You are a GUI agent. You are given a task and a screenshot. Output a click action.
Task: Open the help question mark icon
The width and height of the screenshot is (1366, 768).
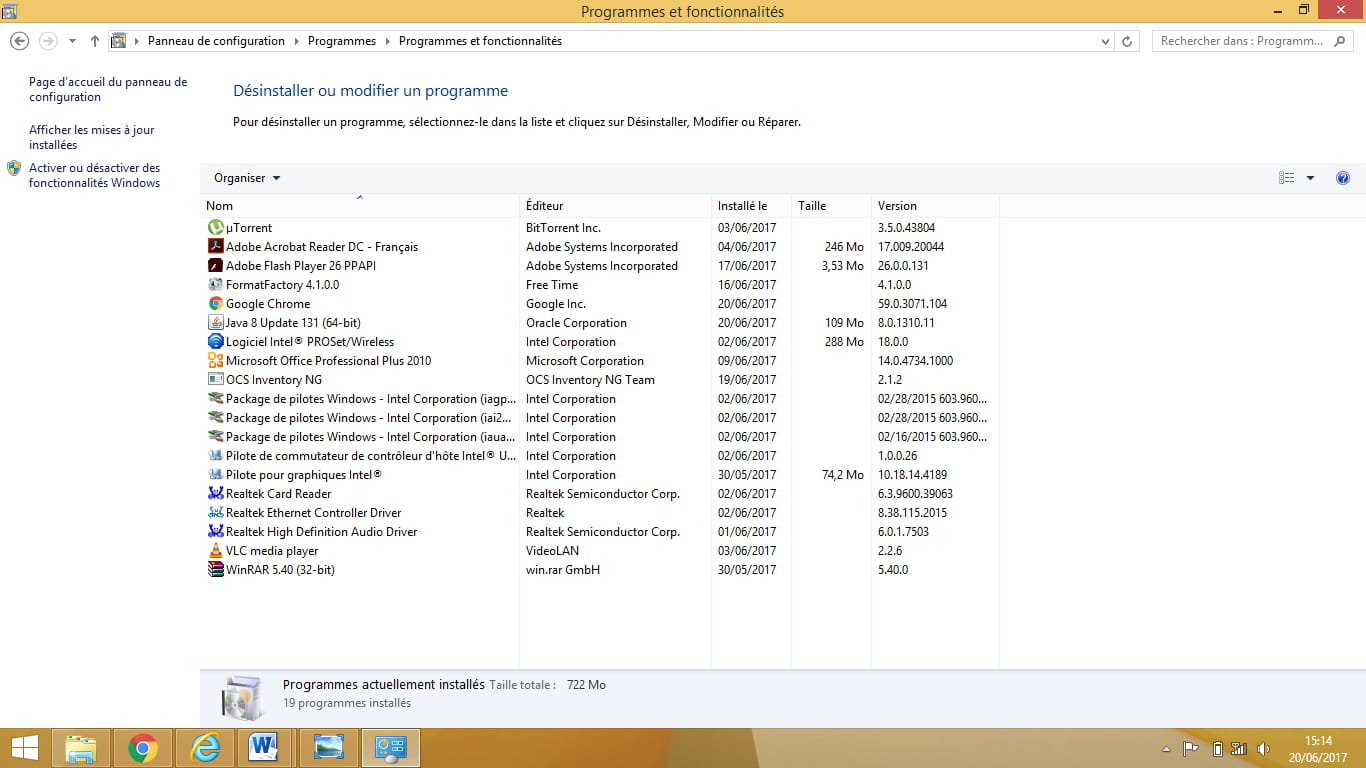pyautogui.click(x=1343, y=178)
